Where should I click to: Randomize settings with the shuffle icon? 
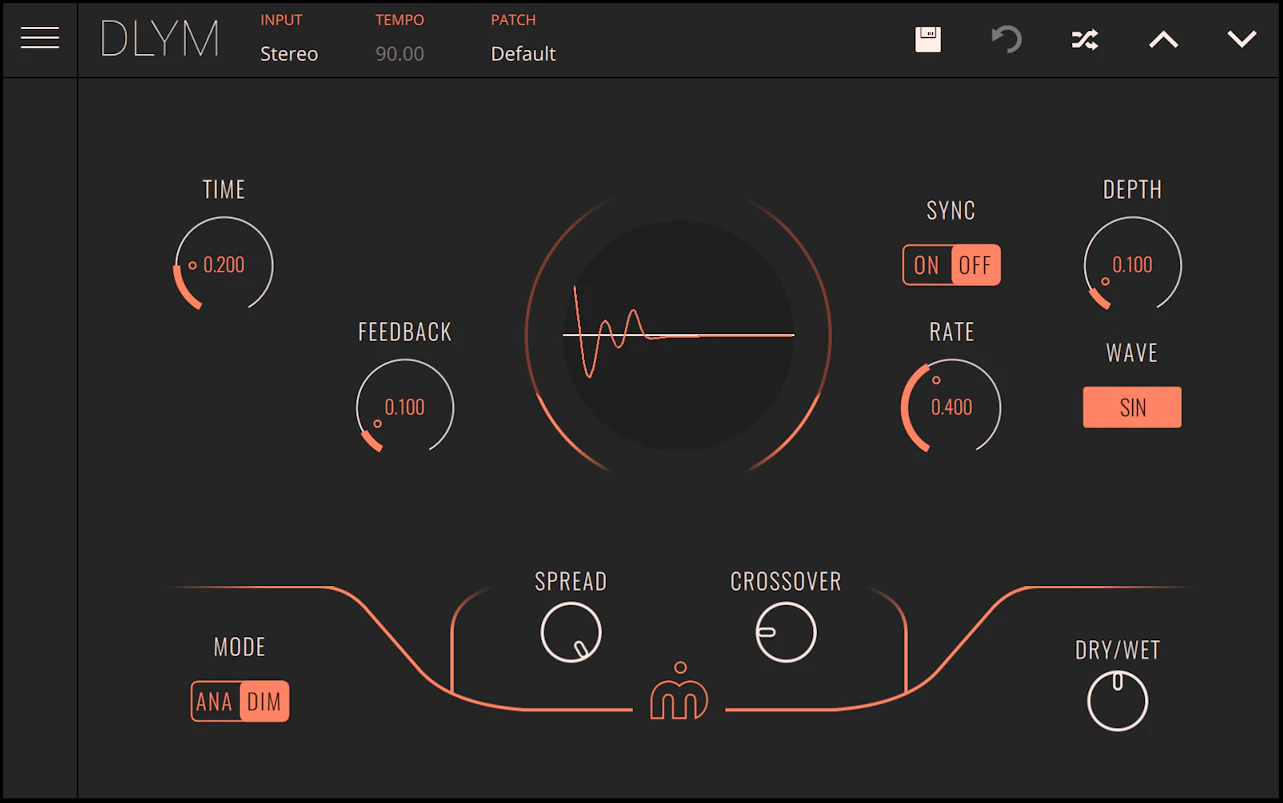pos(1084,39)
